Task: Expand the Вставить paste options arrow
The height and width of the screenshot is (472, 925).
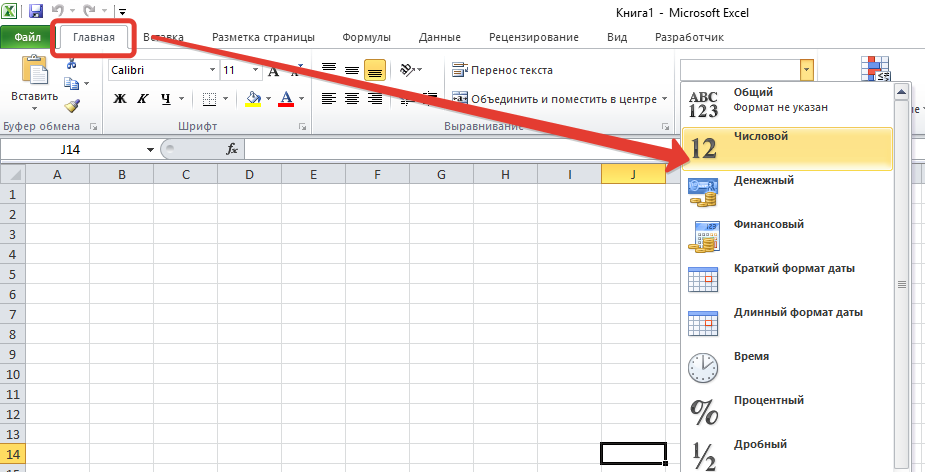Action: [34, 109]
